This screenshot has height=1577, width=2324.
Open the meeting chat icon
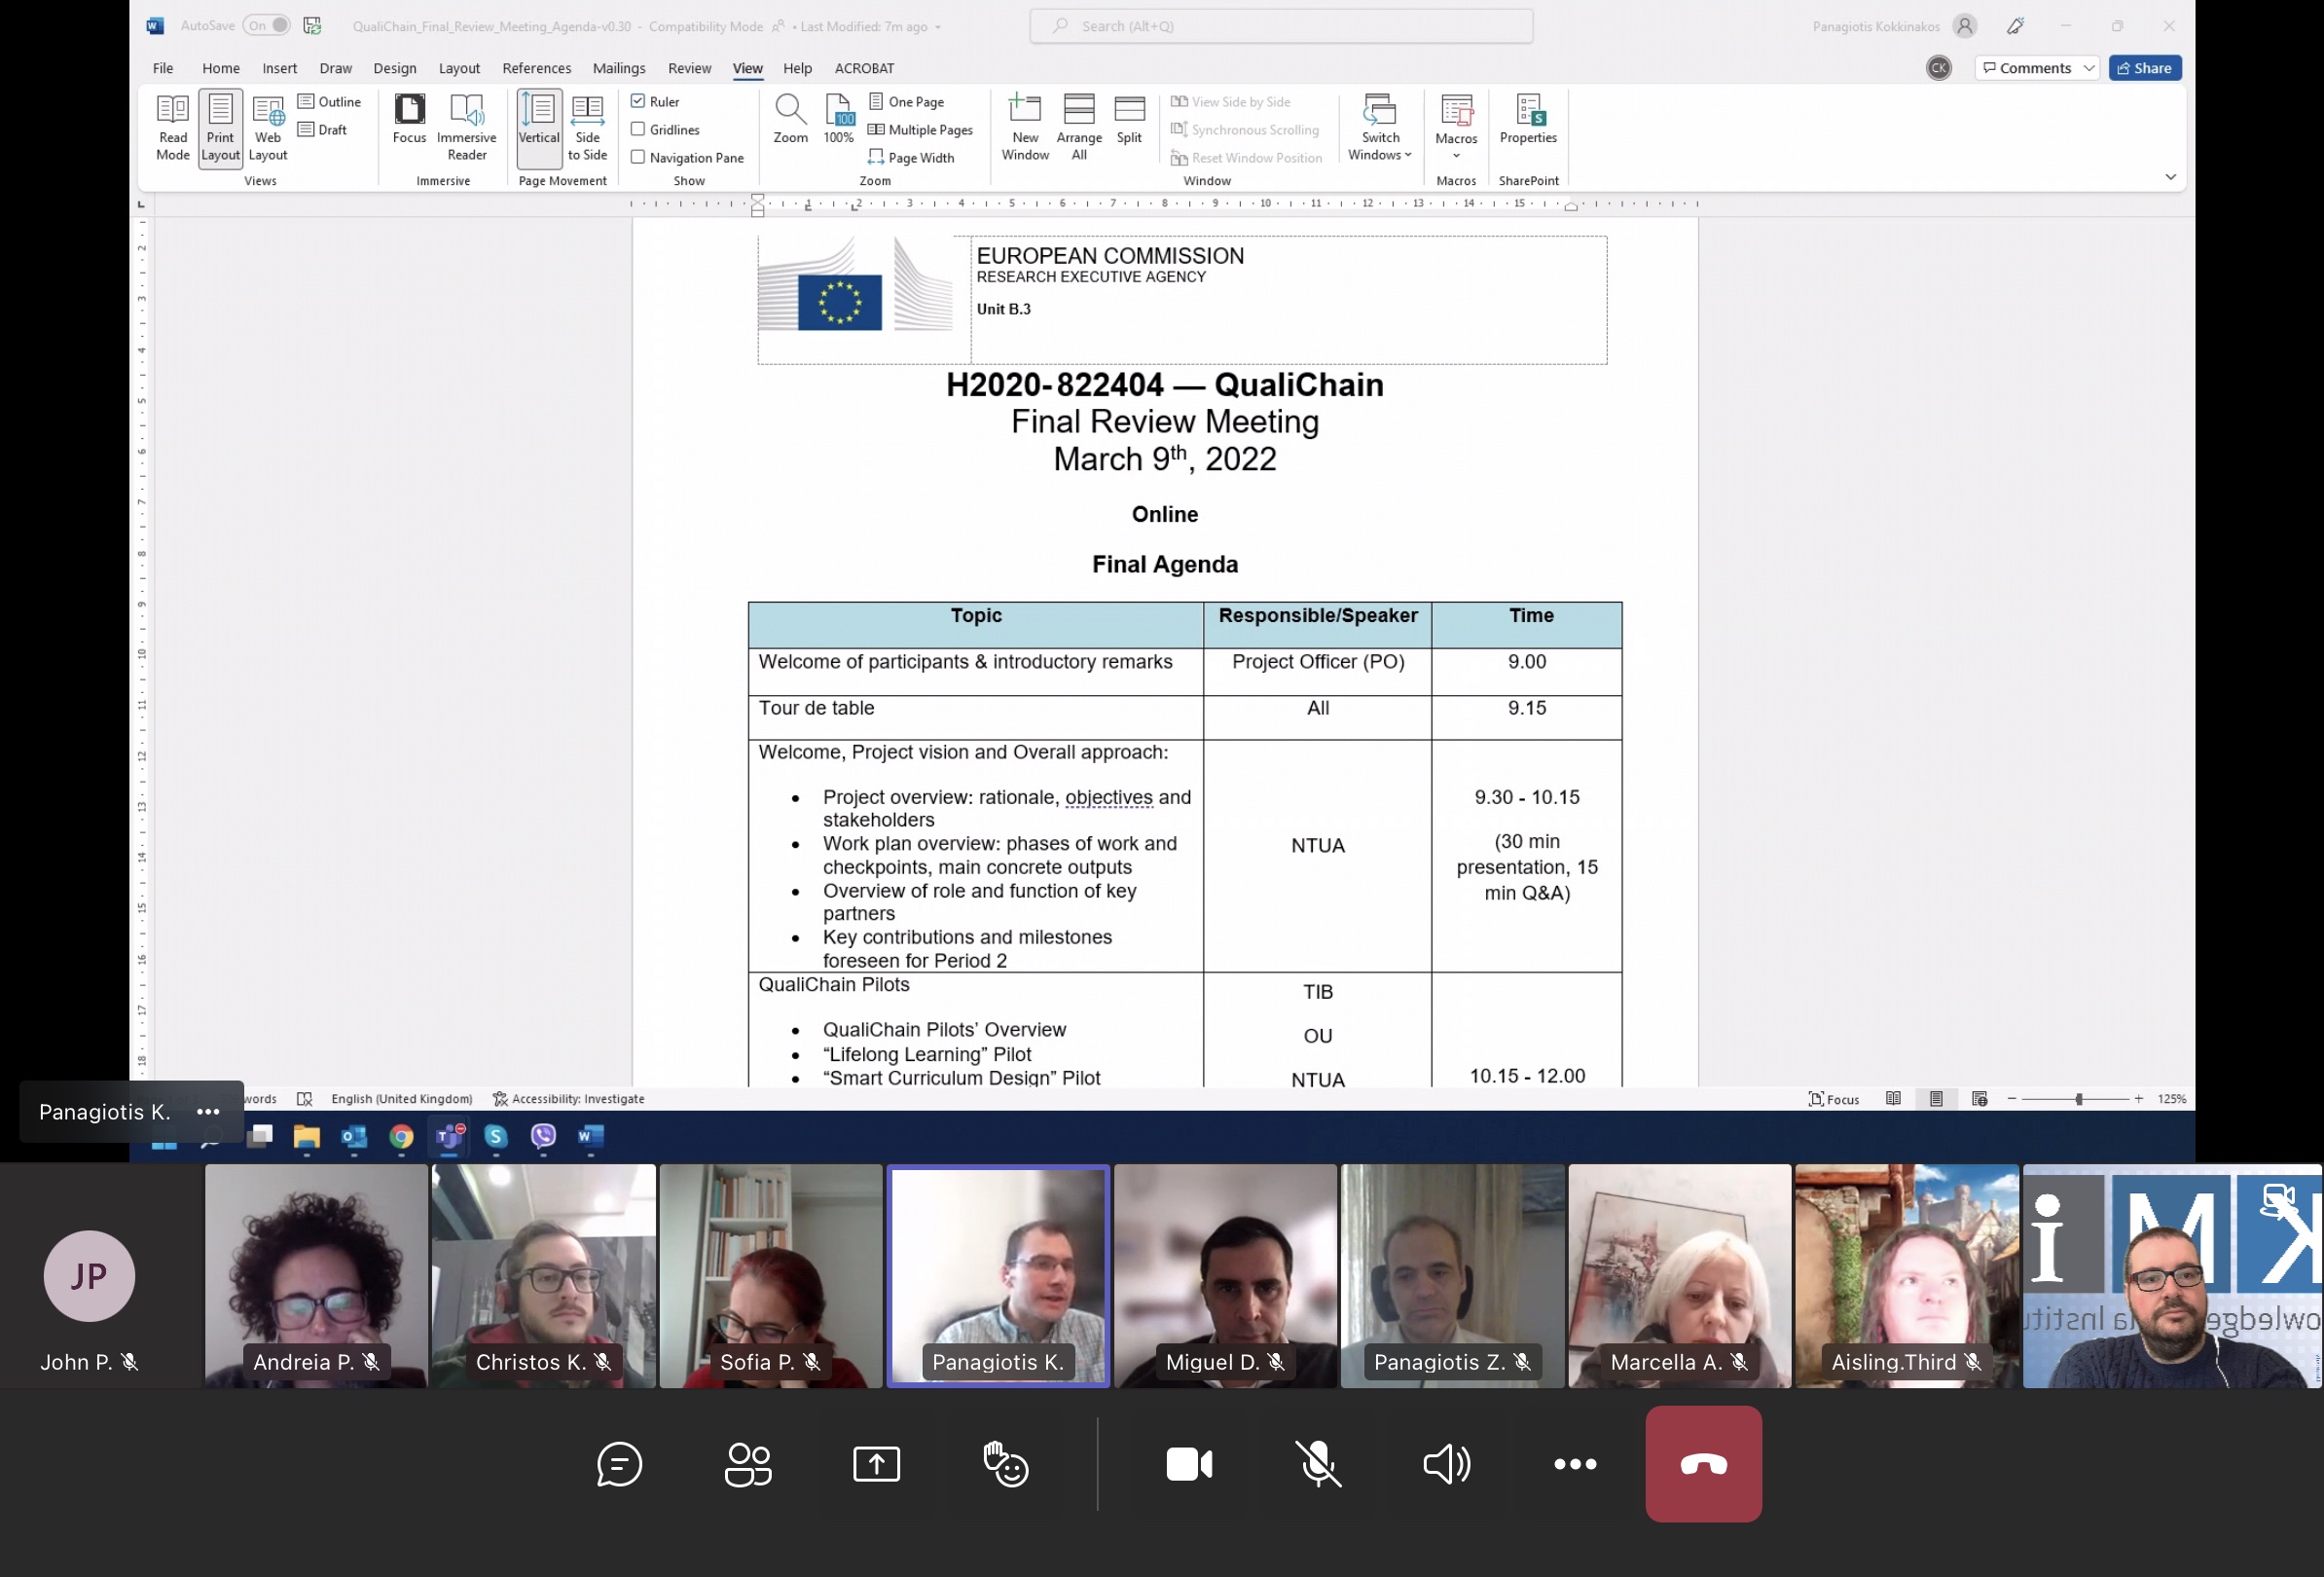point(619,1464)
